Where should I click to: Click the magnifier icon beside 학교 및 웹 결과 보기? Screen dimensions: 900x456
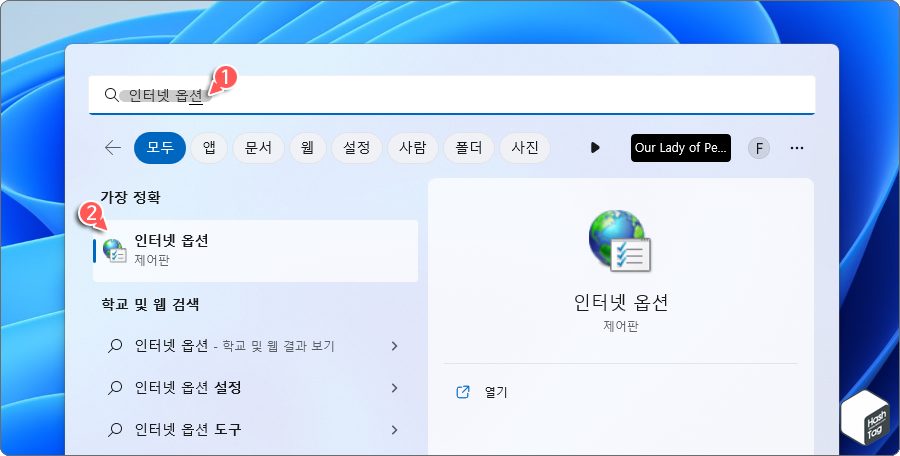click(x=115, y=346)
